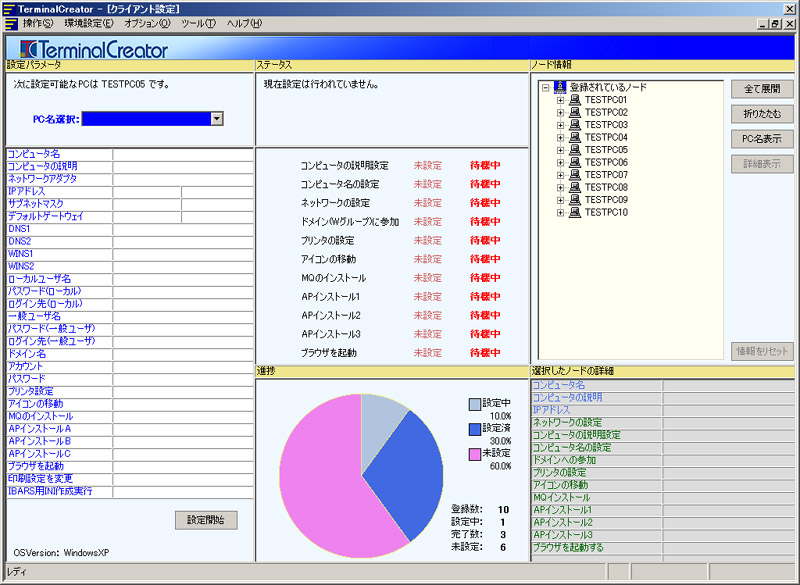Click the ローカルユーザ名 parameter label

tap(39, 279)
